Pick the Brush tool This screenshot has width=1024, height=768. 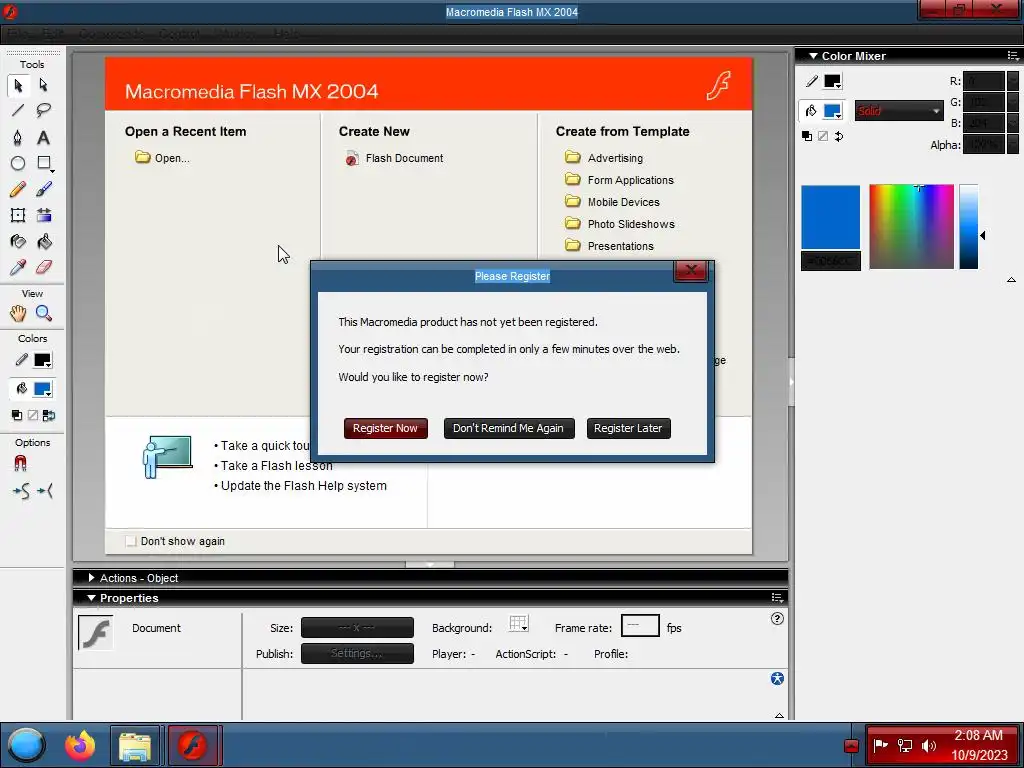pyautogui.click(x=44, y=189)
